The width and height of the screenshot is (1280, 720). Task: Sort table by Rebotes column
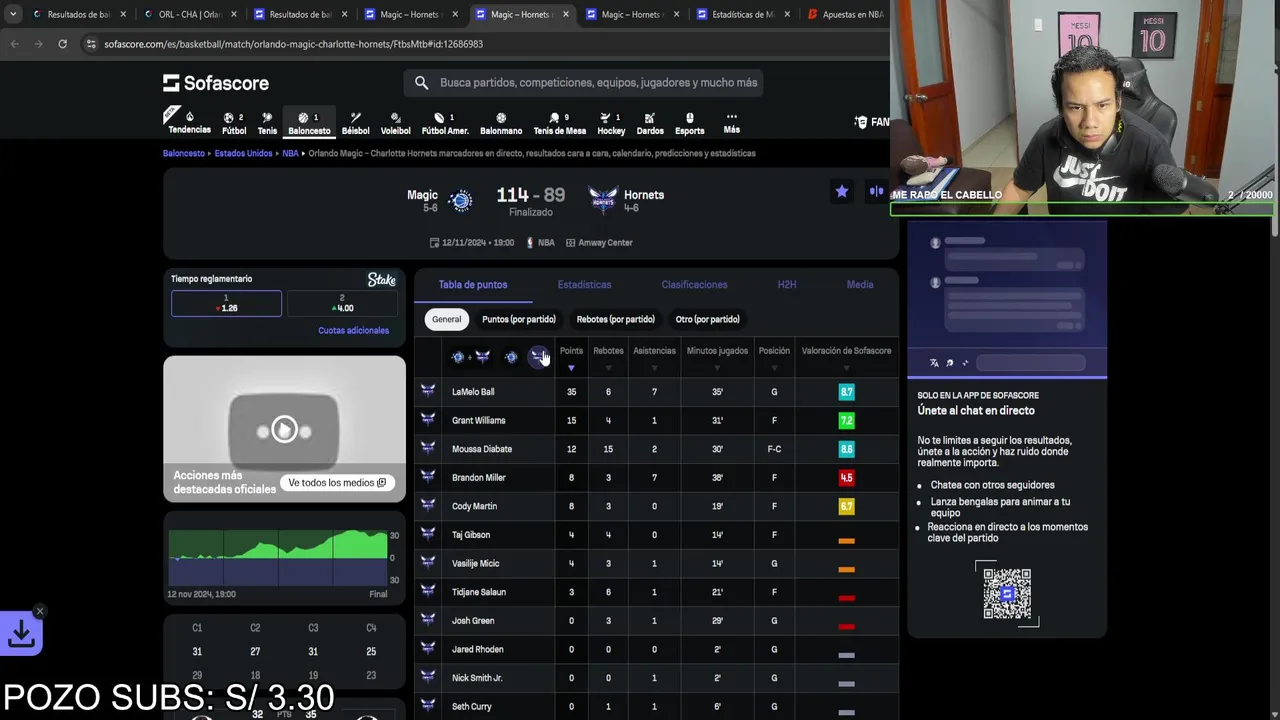608,356
